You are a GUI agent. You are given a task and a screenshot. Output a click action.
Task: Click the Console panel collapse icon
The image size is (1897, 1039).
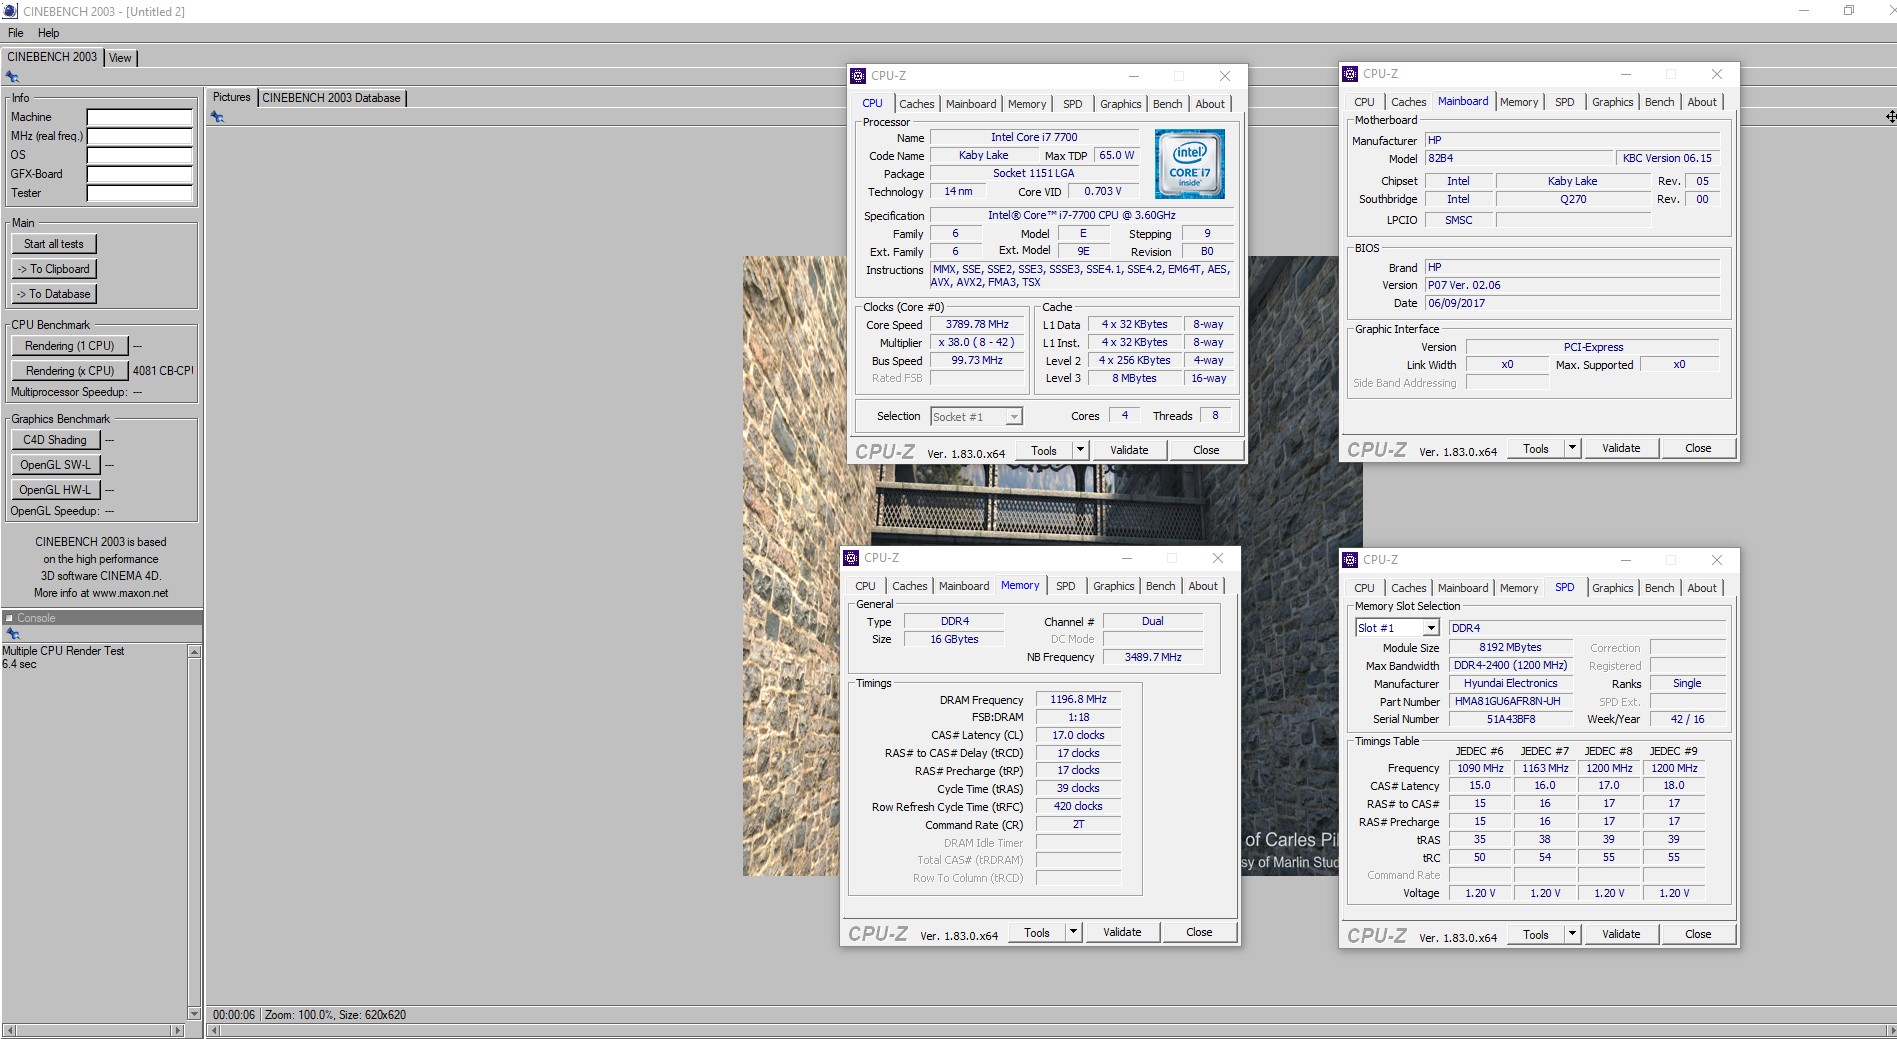(x=9, y=618)
